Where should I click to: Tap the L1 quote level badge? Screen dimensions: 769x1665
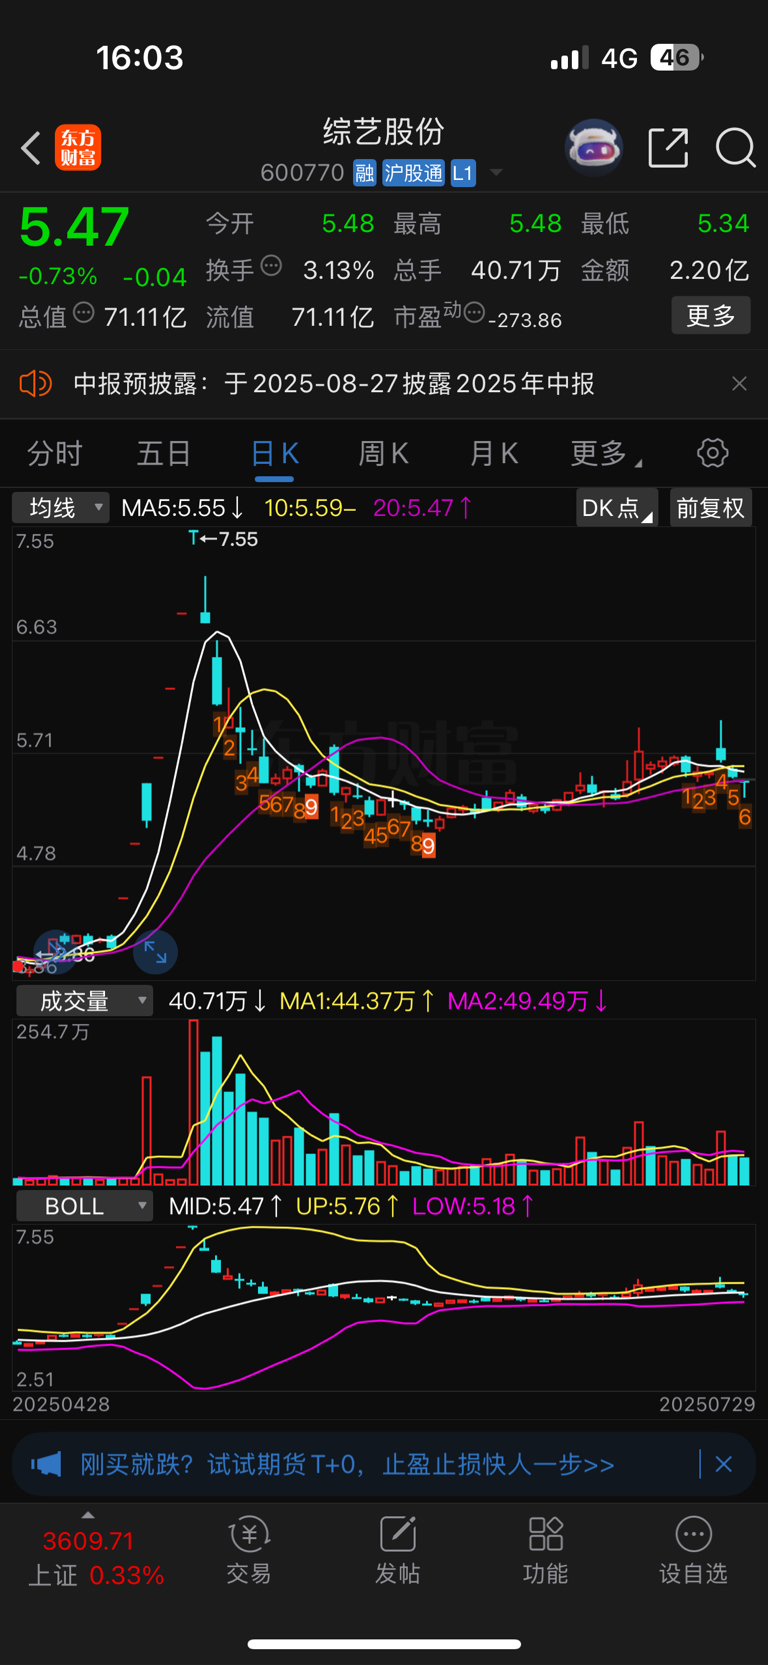tap(463, 173)
